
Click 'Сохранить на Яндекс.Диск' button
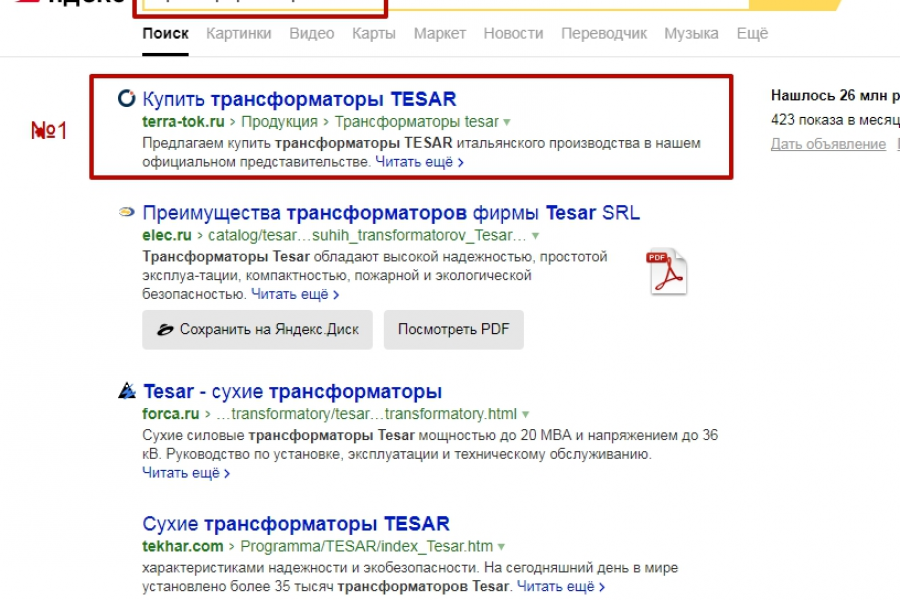(x=257, y=330)
